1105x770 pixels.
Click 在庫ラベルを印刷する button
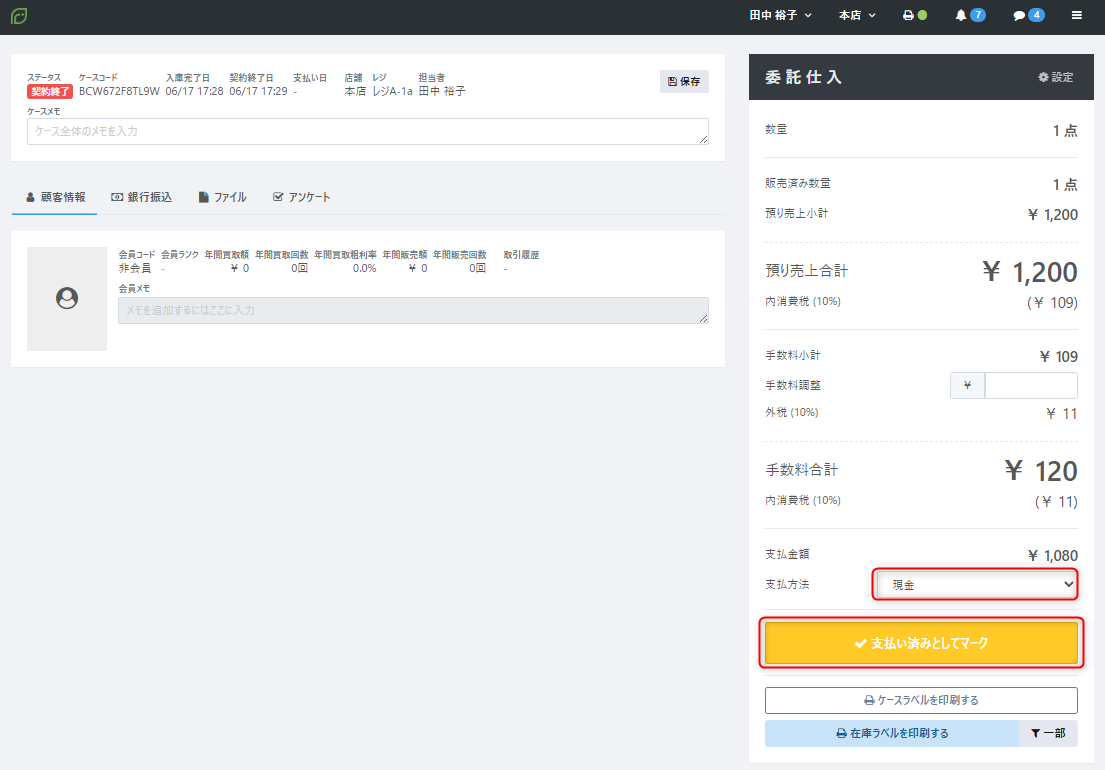point(891,733)
